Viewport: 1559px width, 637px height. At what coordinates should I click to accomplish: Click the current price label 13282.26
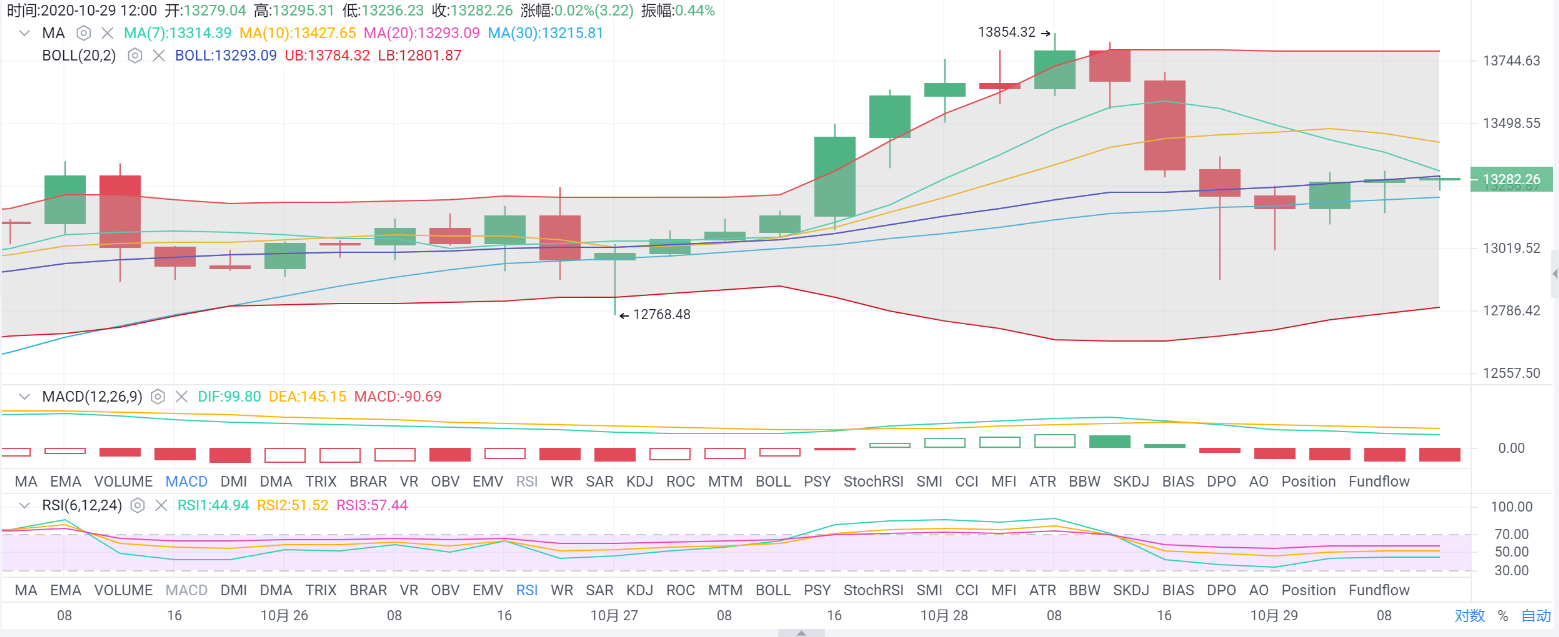tap(1510, 180)
